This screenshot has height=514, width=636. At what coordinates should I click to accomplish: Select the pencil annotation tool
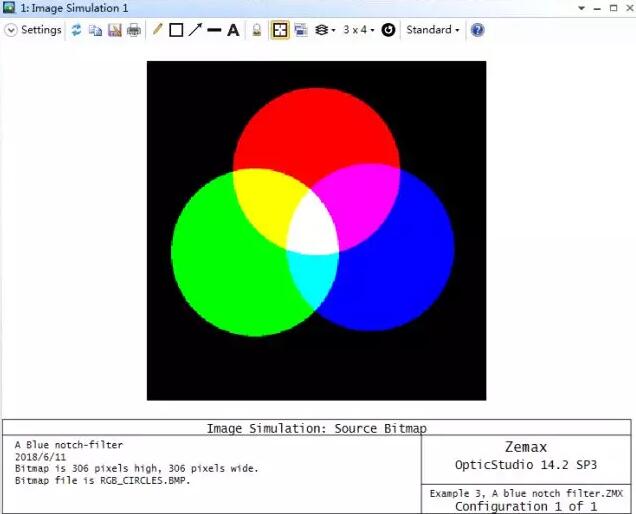(157, 30)
